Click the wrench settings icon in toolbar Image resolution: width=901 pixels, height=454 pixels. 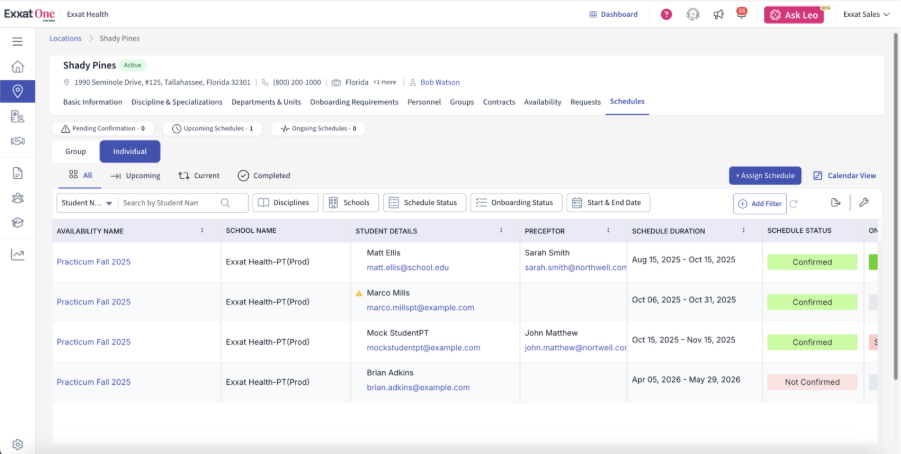tap(864, 203)
